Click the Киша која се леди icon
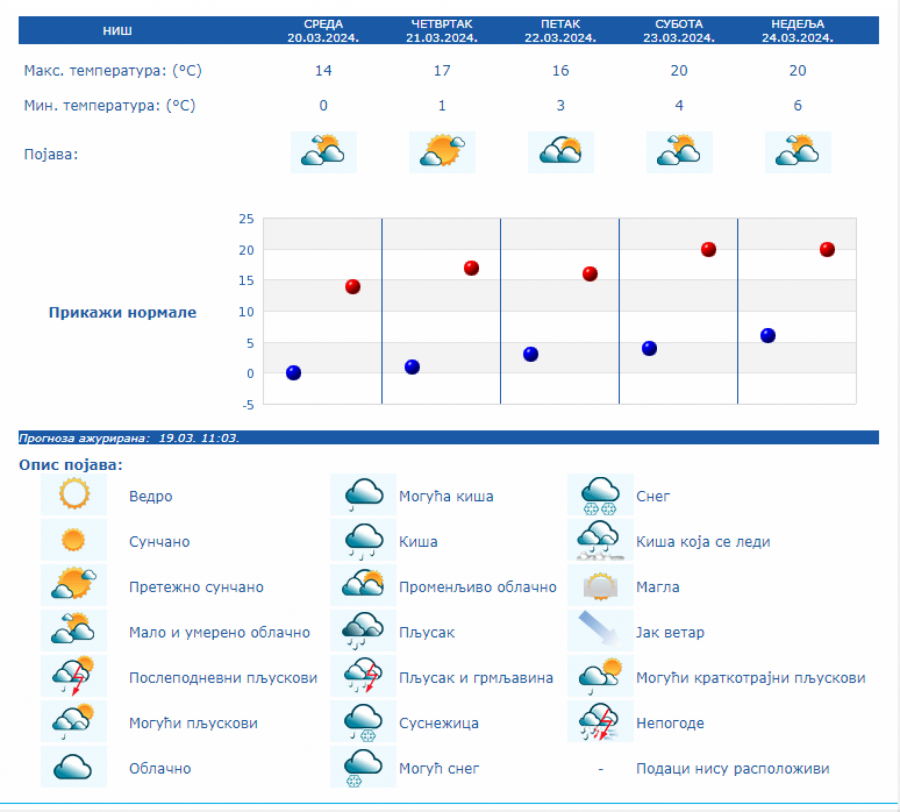The width and height of the screenshot is (900, 812). point(600,541)
